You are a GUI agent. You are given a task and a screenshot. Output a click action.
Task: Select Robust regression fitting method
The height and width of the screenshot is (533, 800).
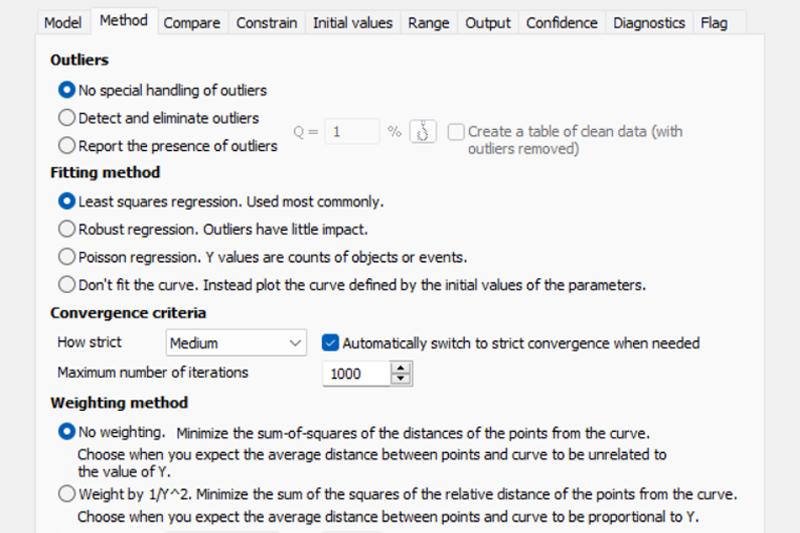click(x=67, y=228)
